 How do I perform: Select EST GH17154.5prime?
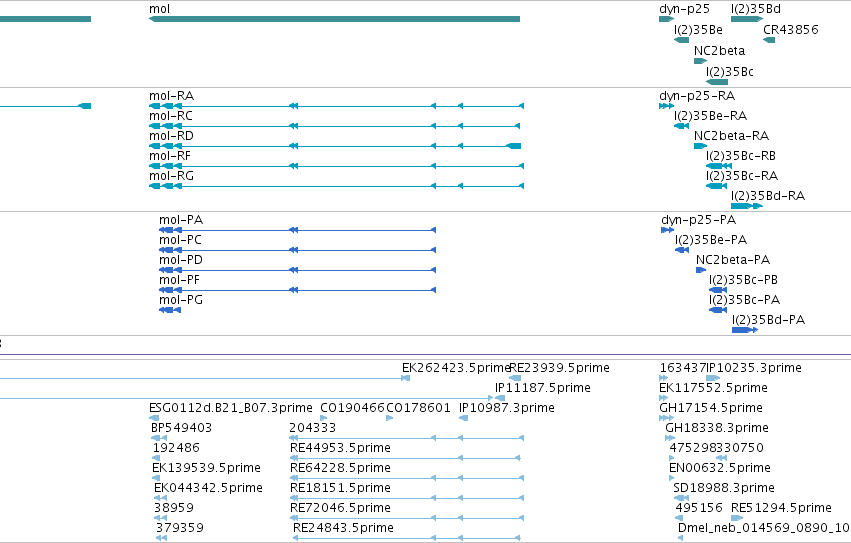(x=666, y=418)
